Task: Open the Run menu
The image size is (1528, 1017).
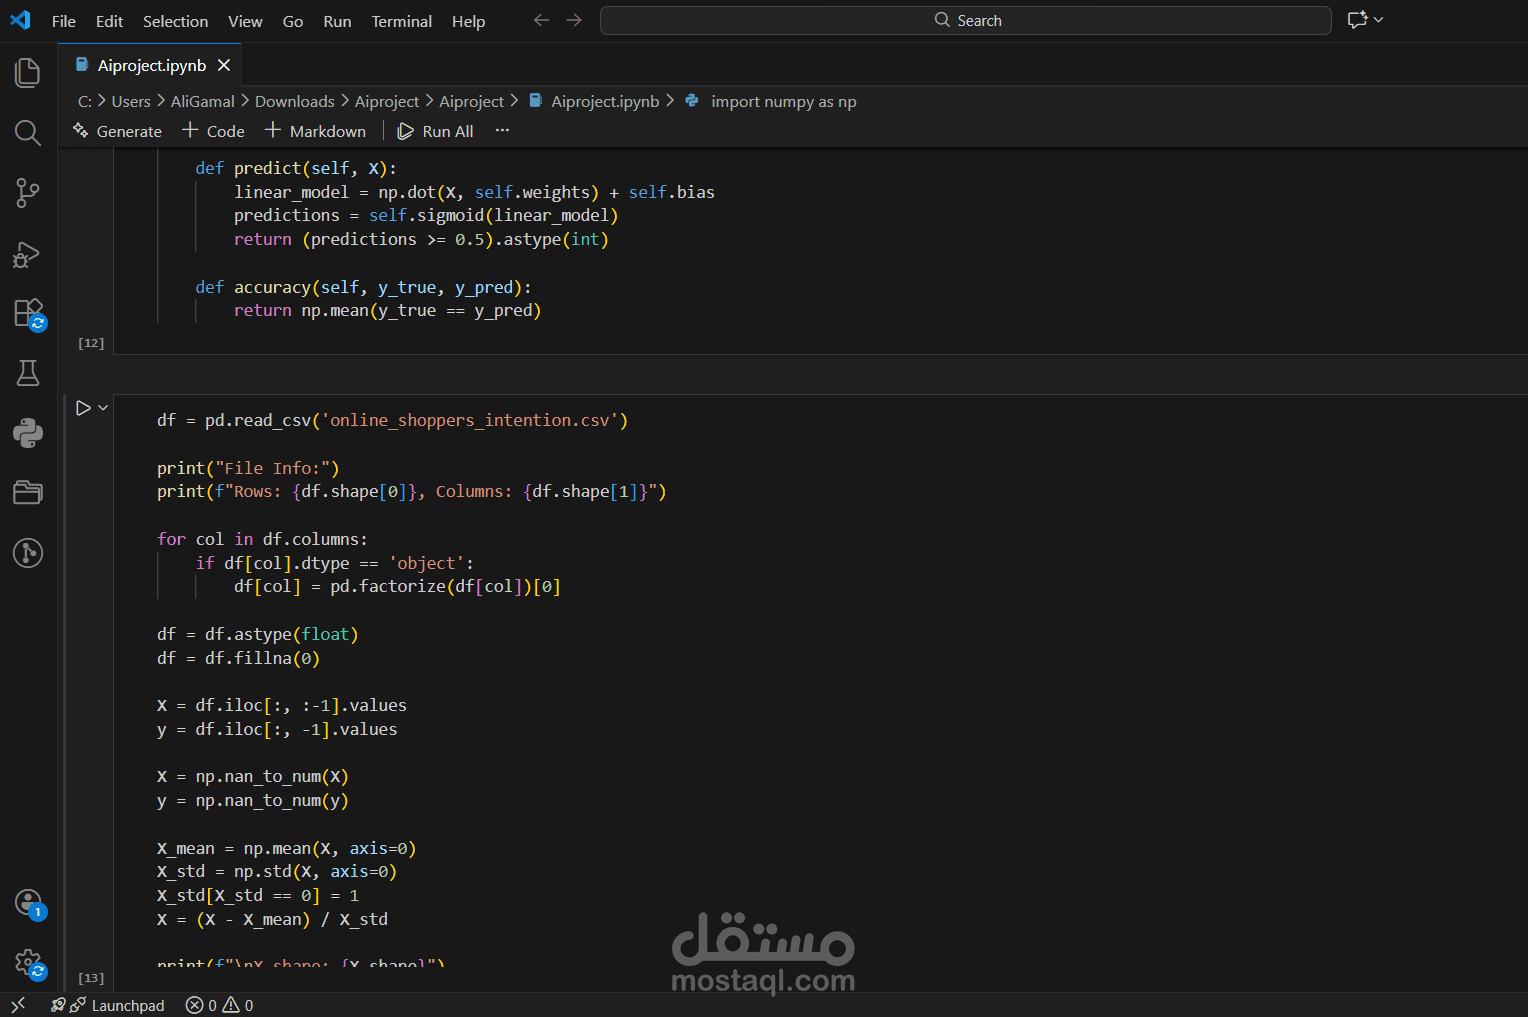Action: (x=337, y=21)
